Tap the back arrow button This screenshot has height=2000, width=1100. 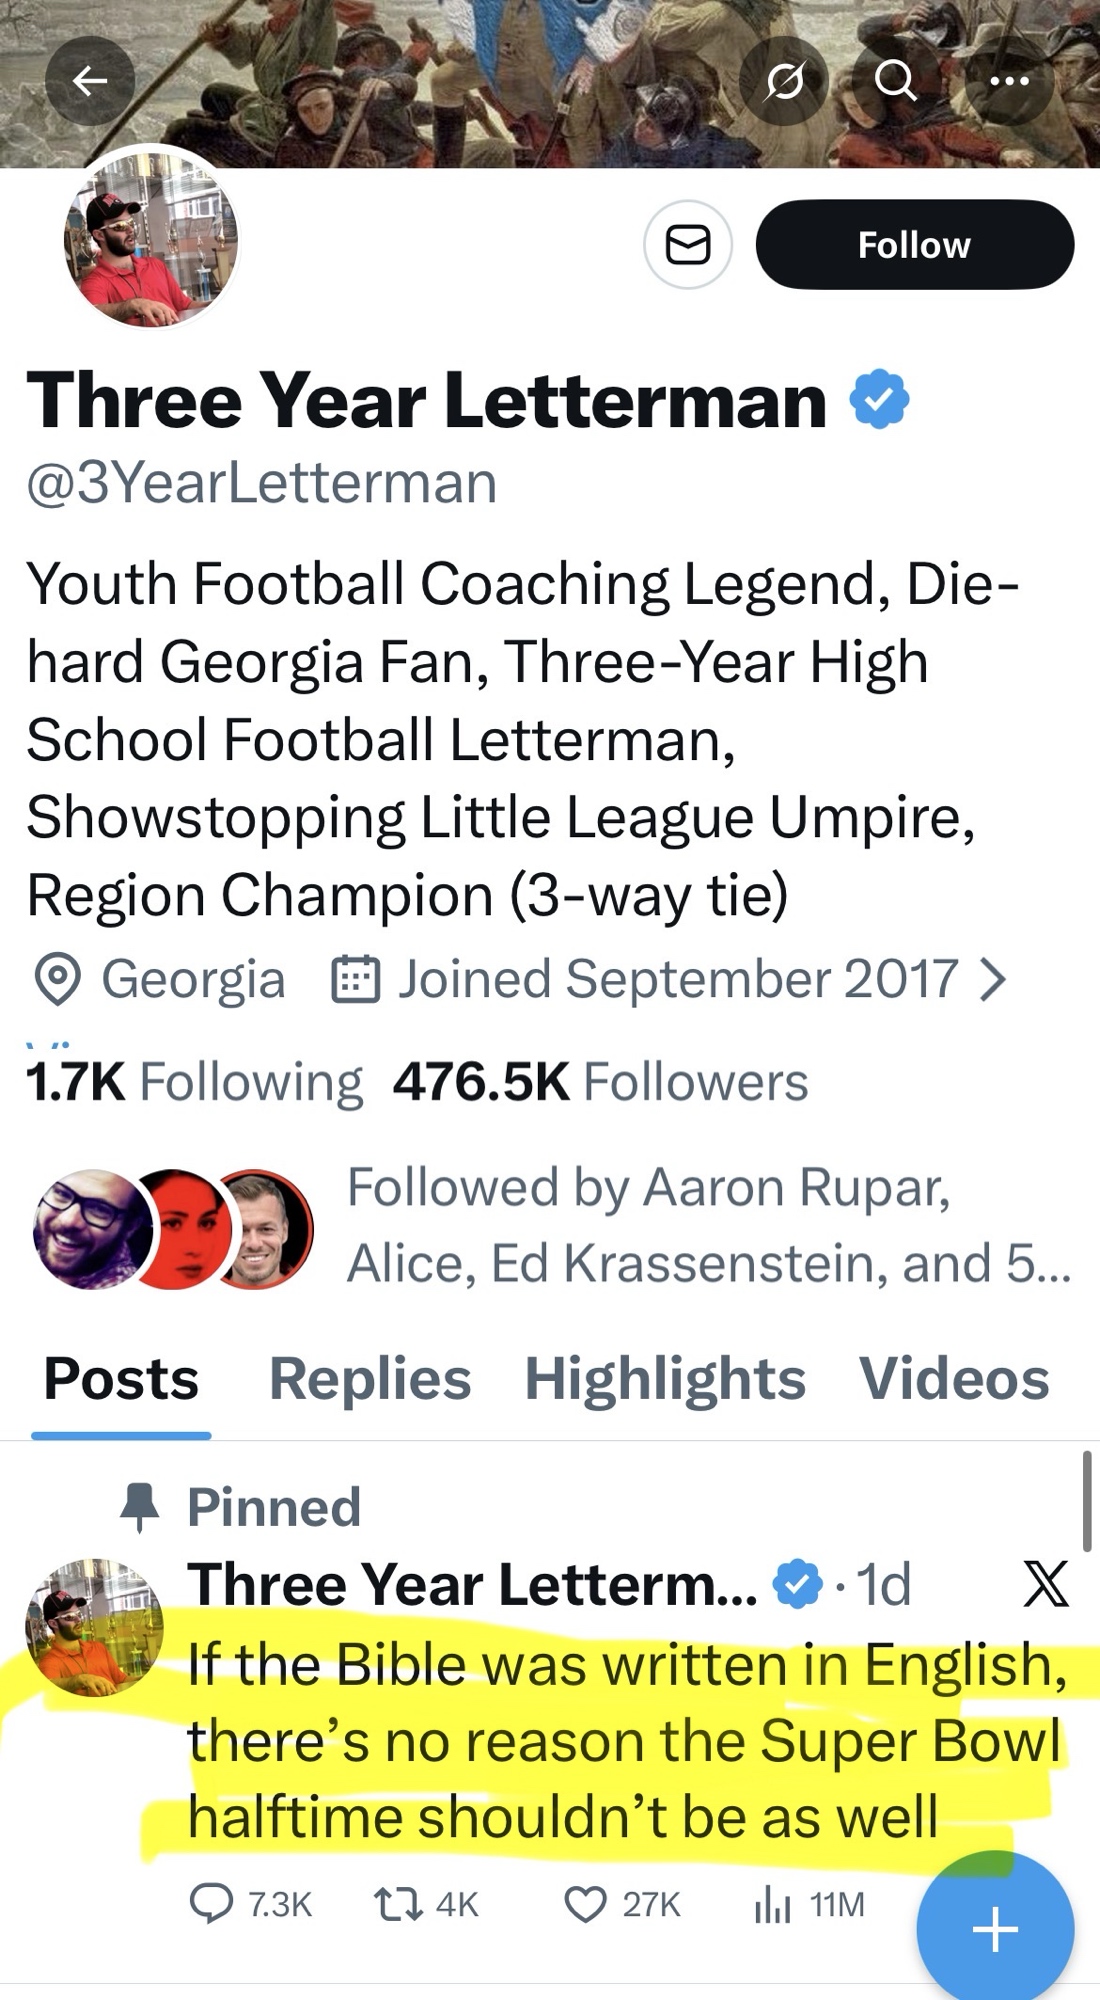click(x=90, y=81)
